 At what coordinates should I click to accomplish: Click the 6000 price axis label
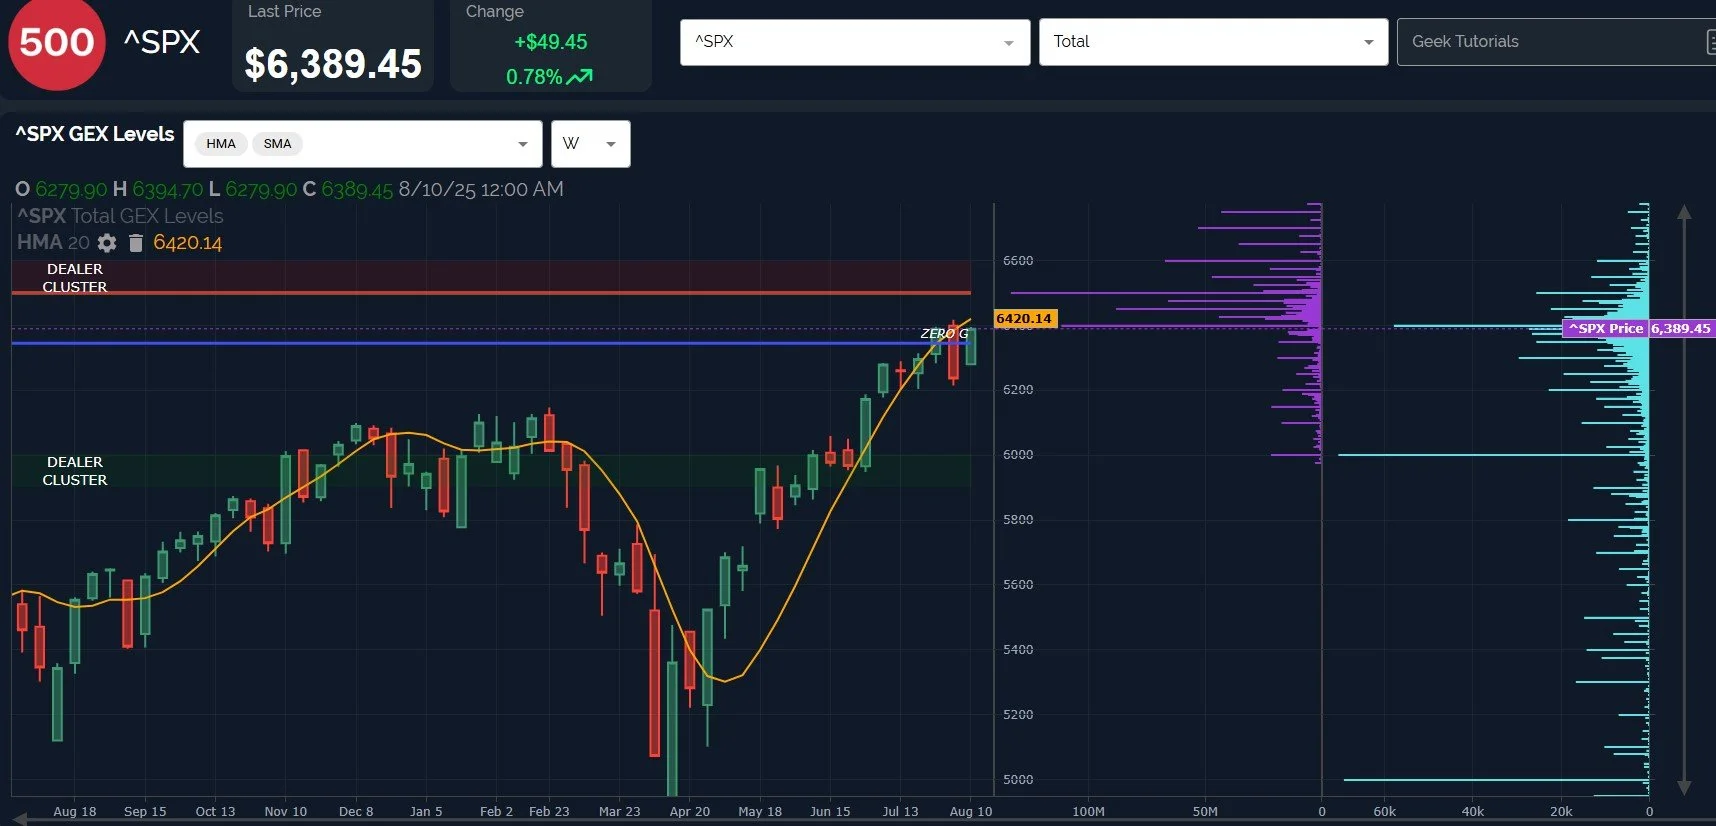tap(1018, 454)
